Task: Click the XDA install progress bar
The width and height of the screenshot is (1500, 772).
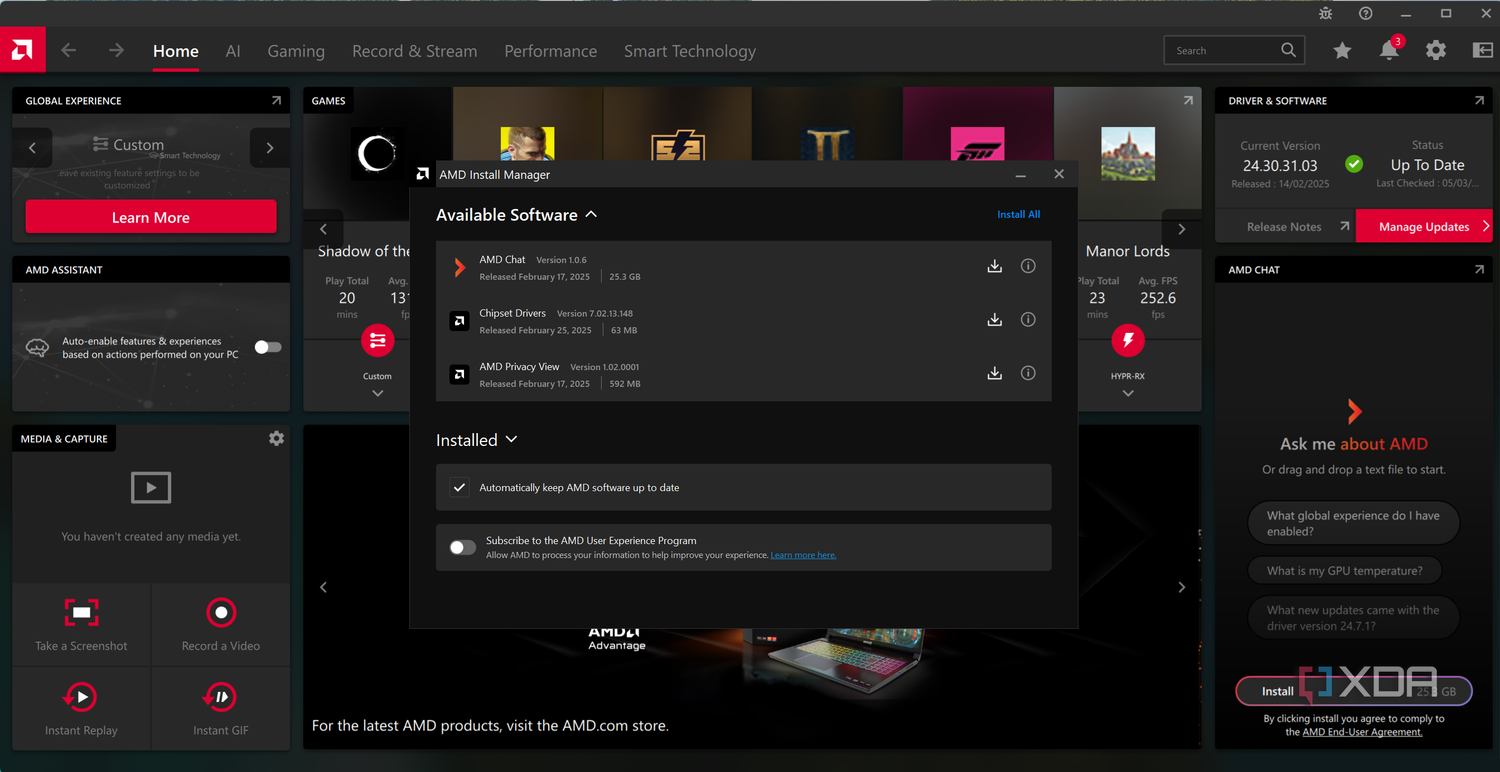Action: pos(1353,691)
